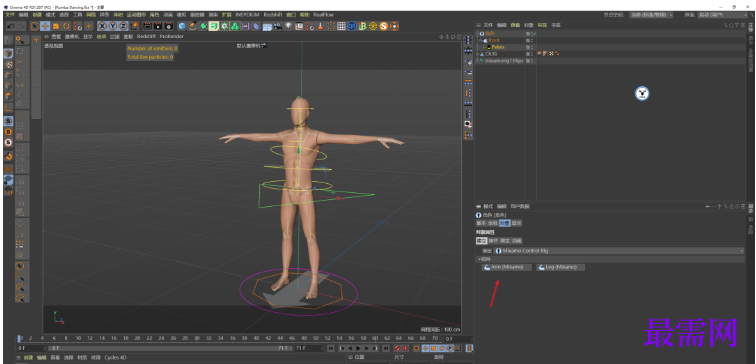This screenshot has width=756, height=364.
Task: Click the Leg (Mixamo) component button
Action: coord(561,267)
